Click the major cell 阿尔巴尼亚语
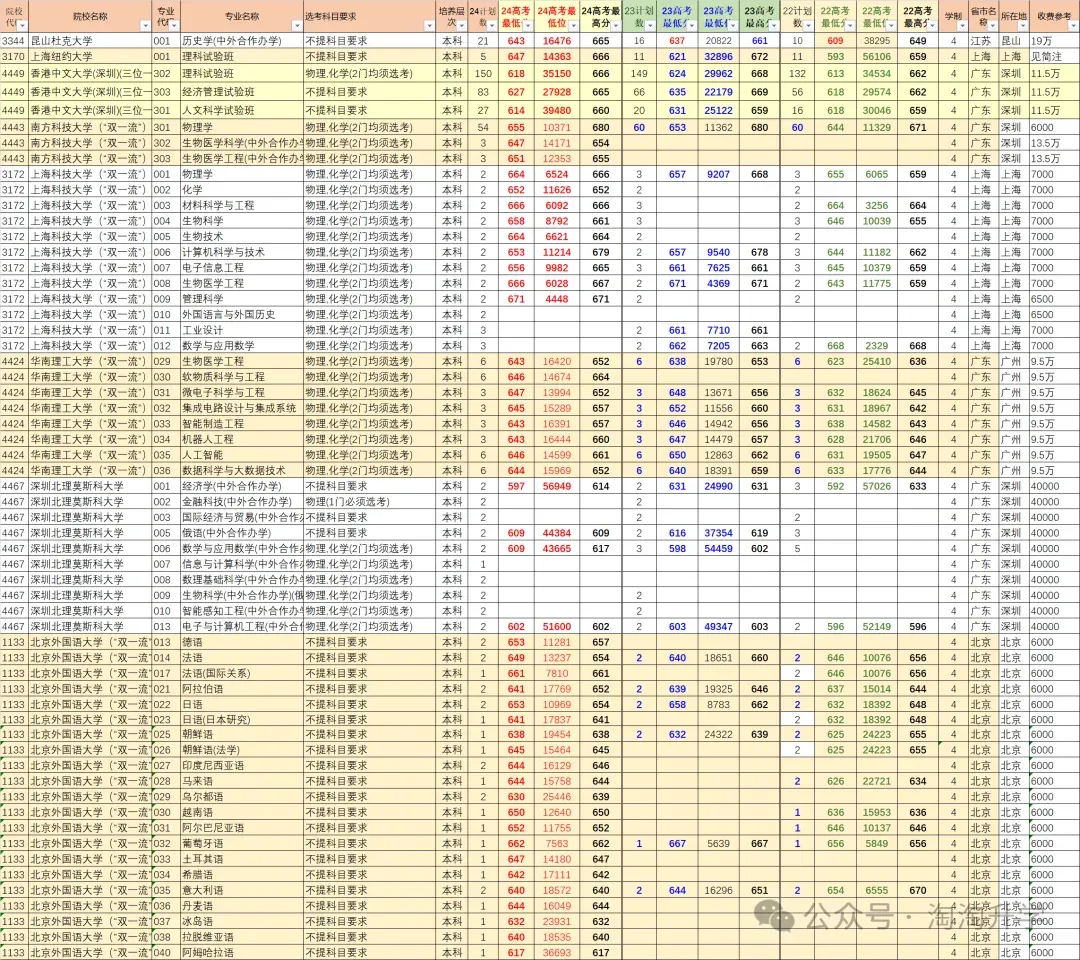1080x960 pixels. 242,828
